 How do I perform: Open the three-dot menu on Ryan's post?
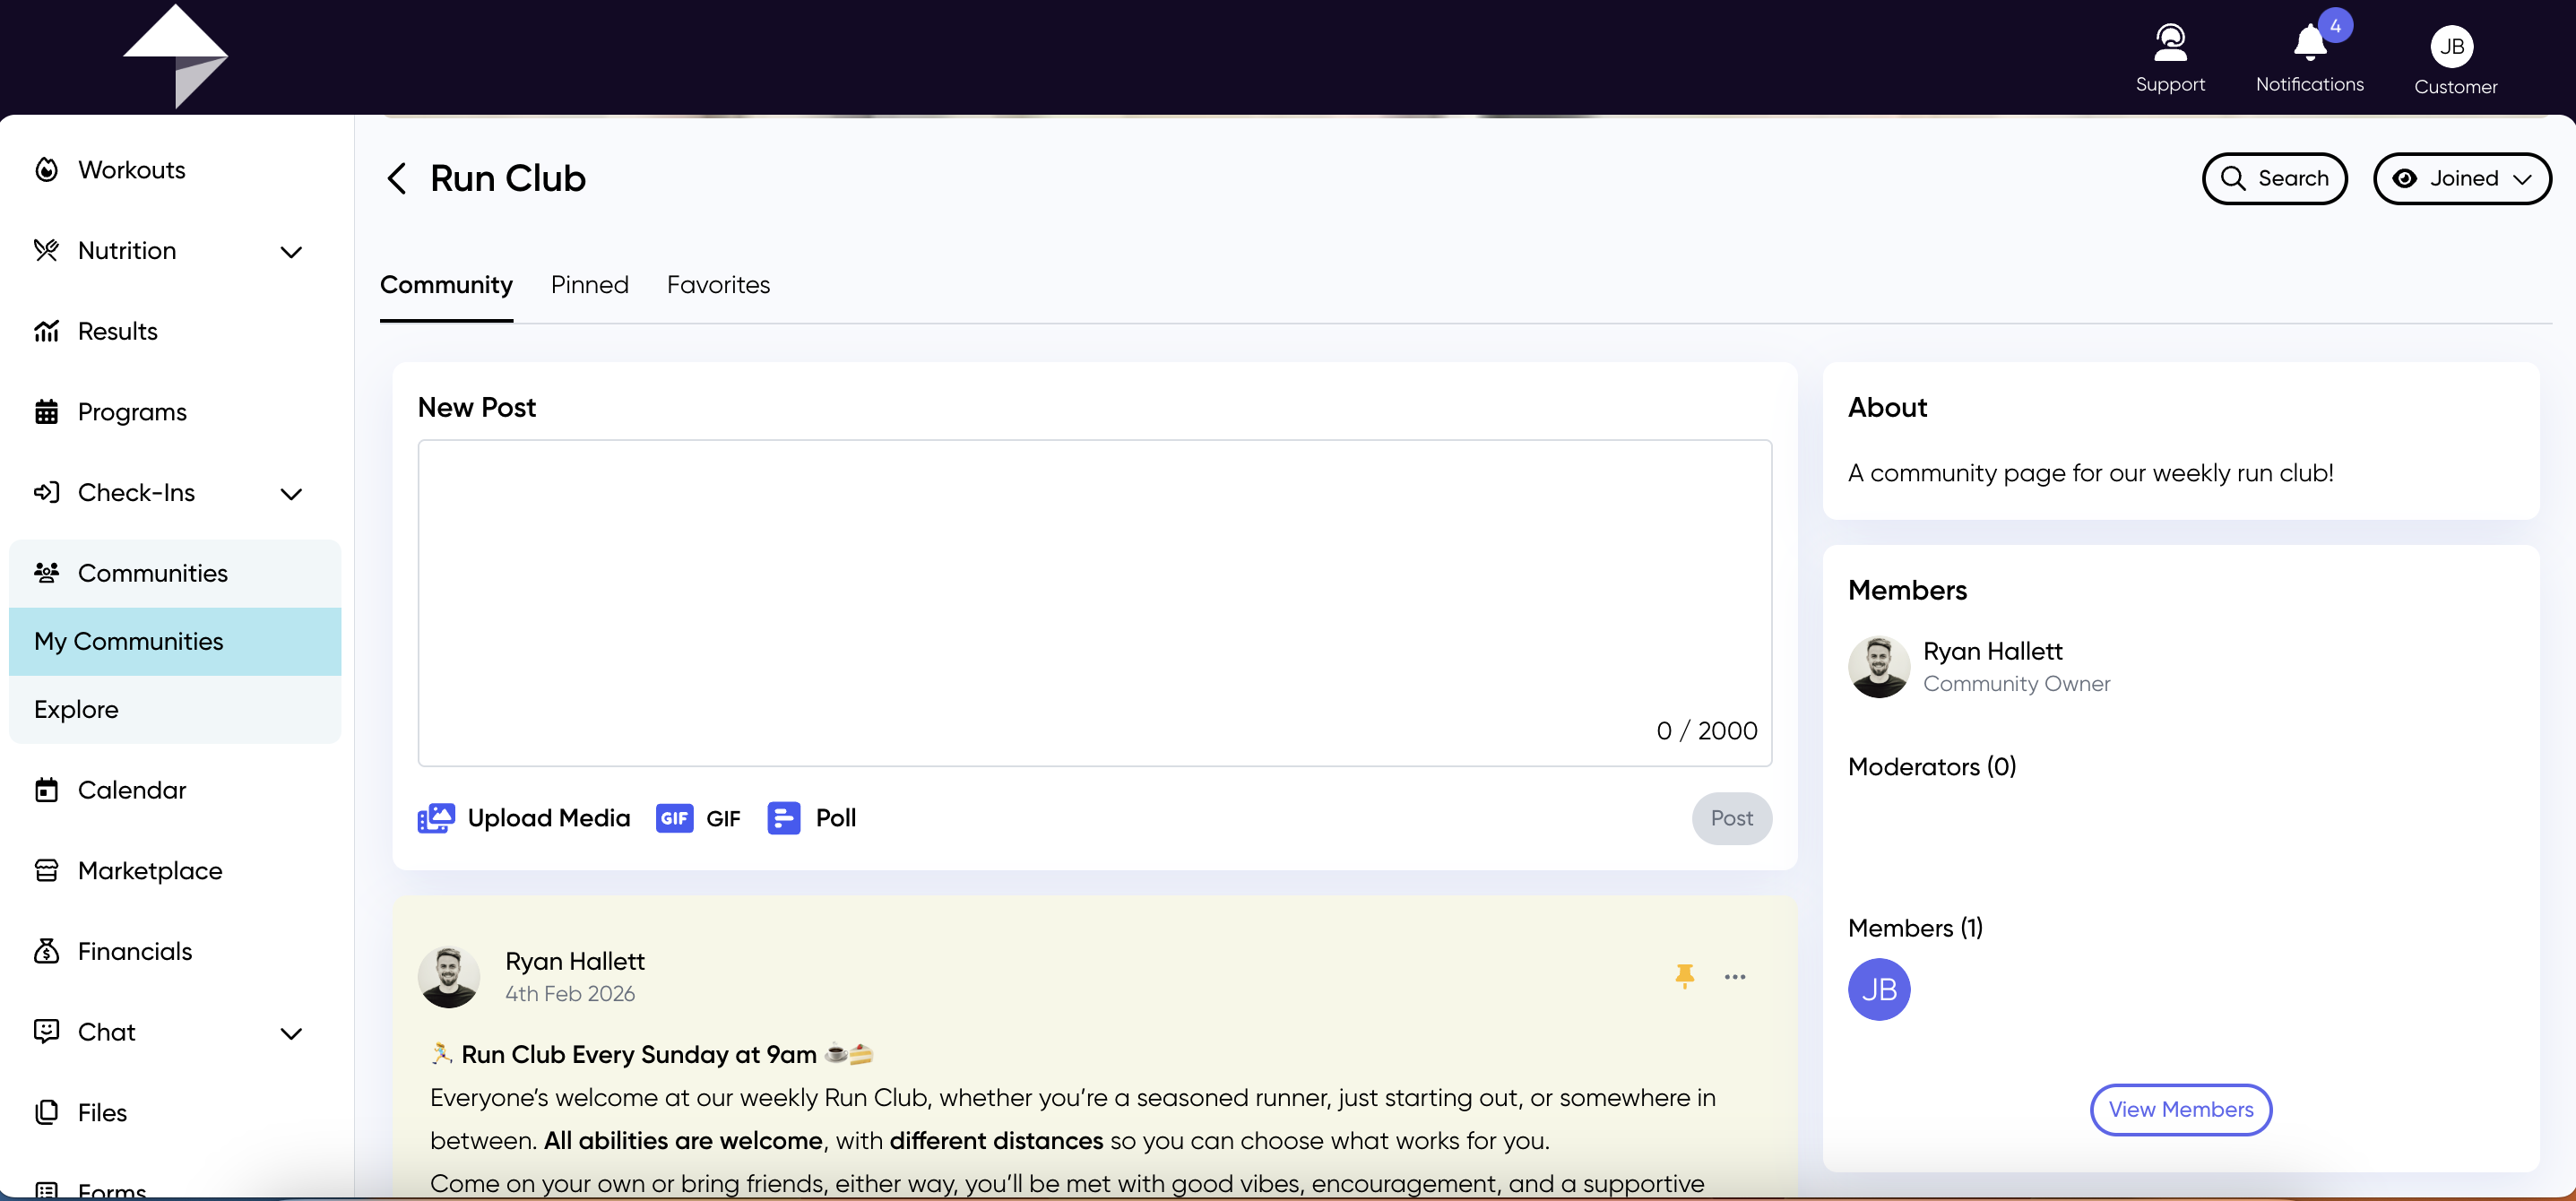click(x=1735, y=977)
